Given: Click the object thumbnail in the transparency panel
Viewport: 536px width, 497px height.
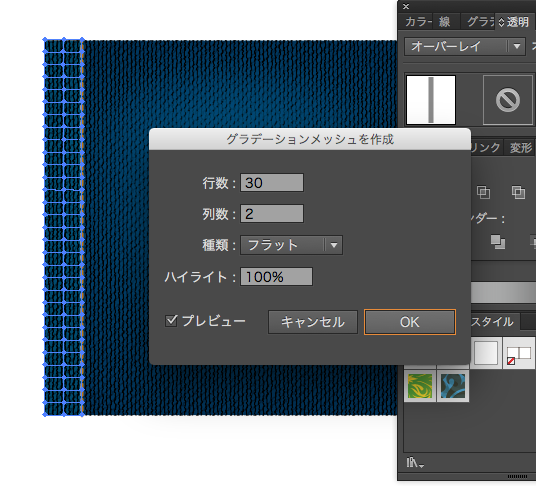Looking at the screenshot, I should point(431,100).
